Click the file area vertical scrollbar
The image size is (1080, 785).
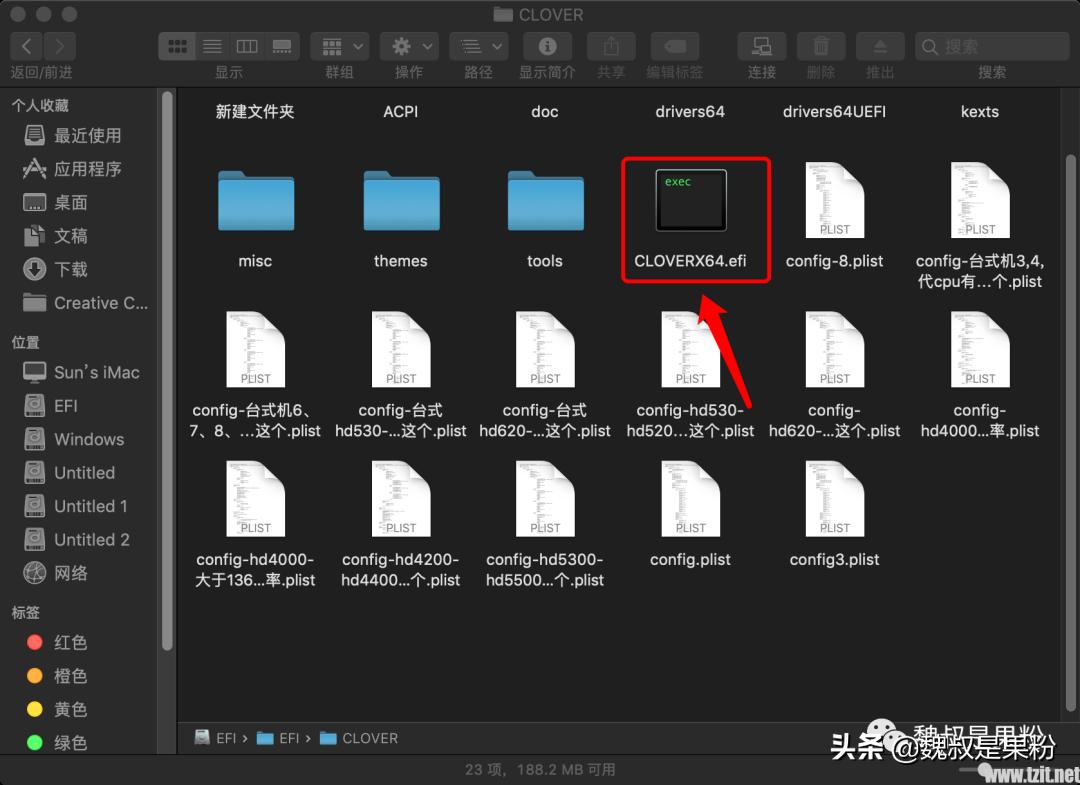coord(1070,434)
